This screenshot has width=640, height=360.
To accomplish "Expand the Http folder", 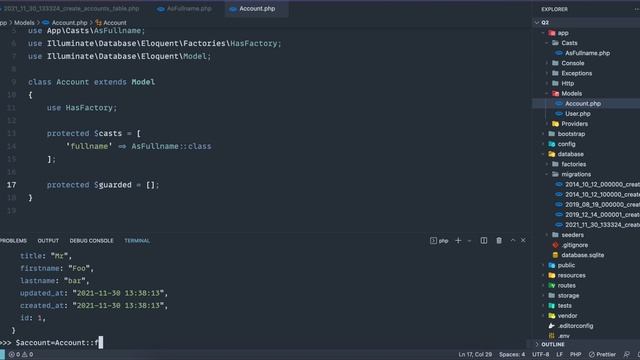I will [x=567, y=83].
